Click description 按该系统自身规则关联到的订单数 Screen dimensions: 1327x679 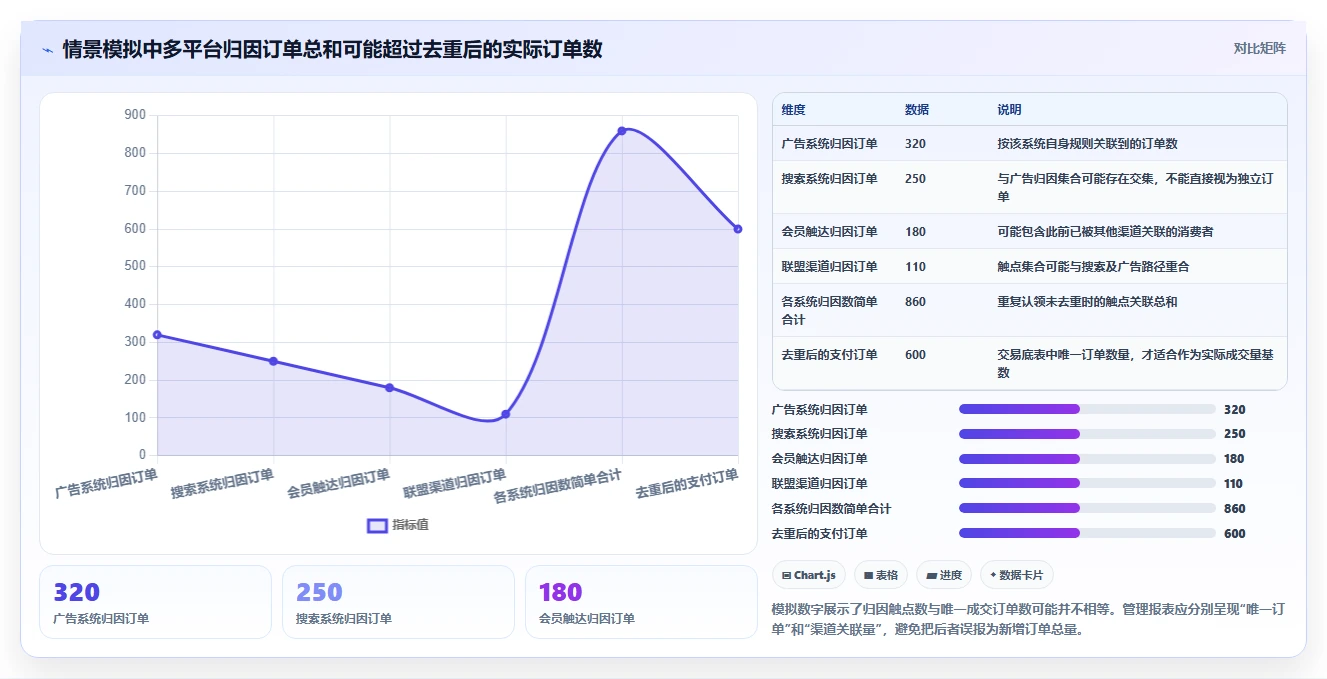click(x=1087, y=144)
